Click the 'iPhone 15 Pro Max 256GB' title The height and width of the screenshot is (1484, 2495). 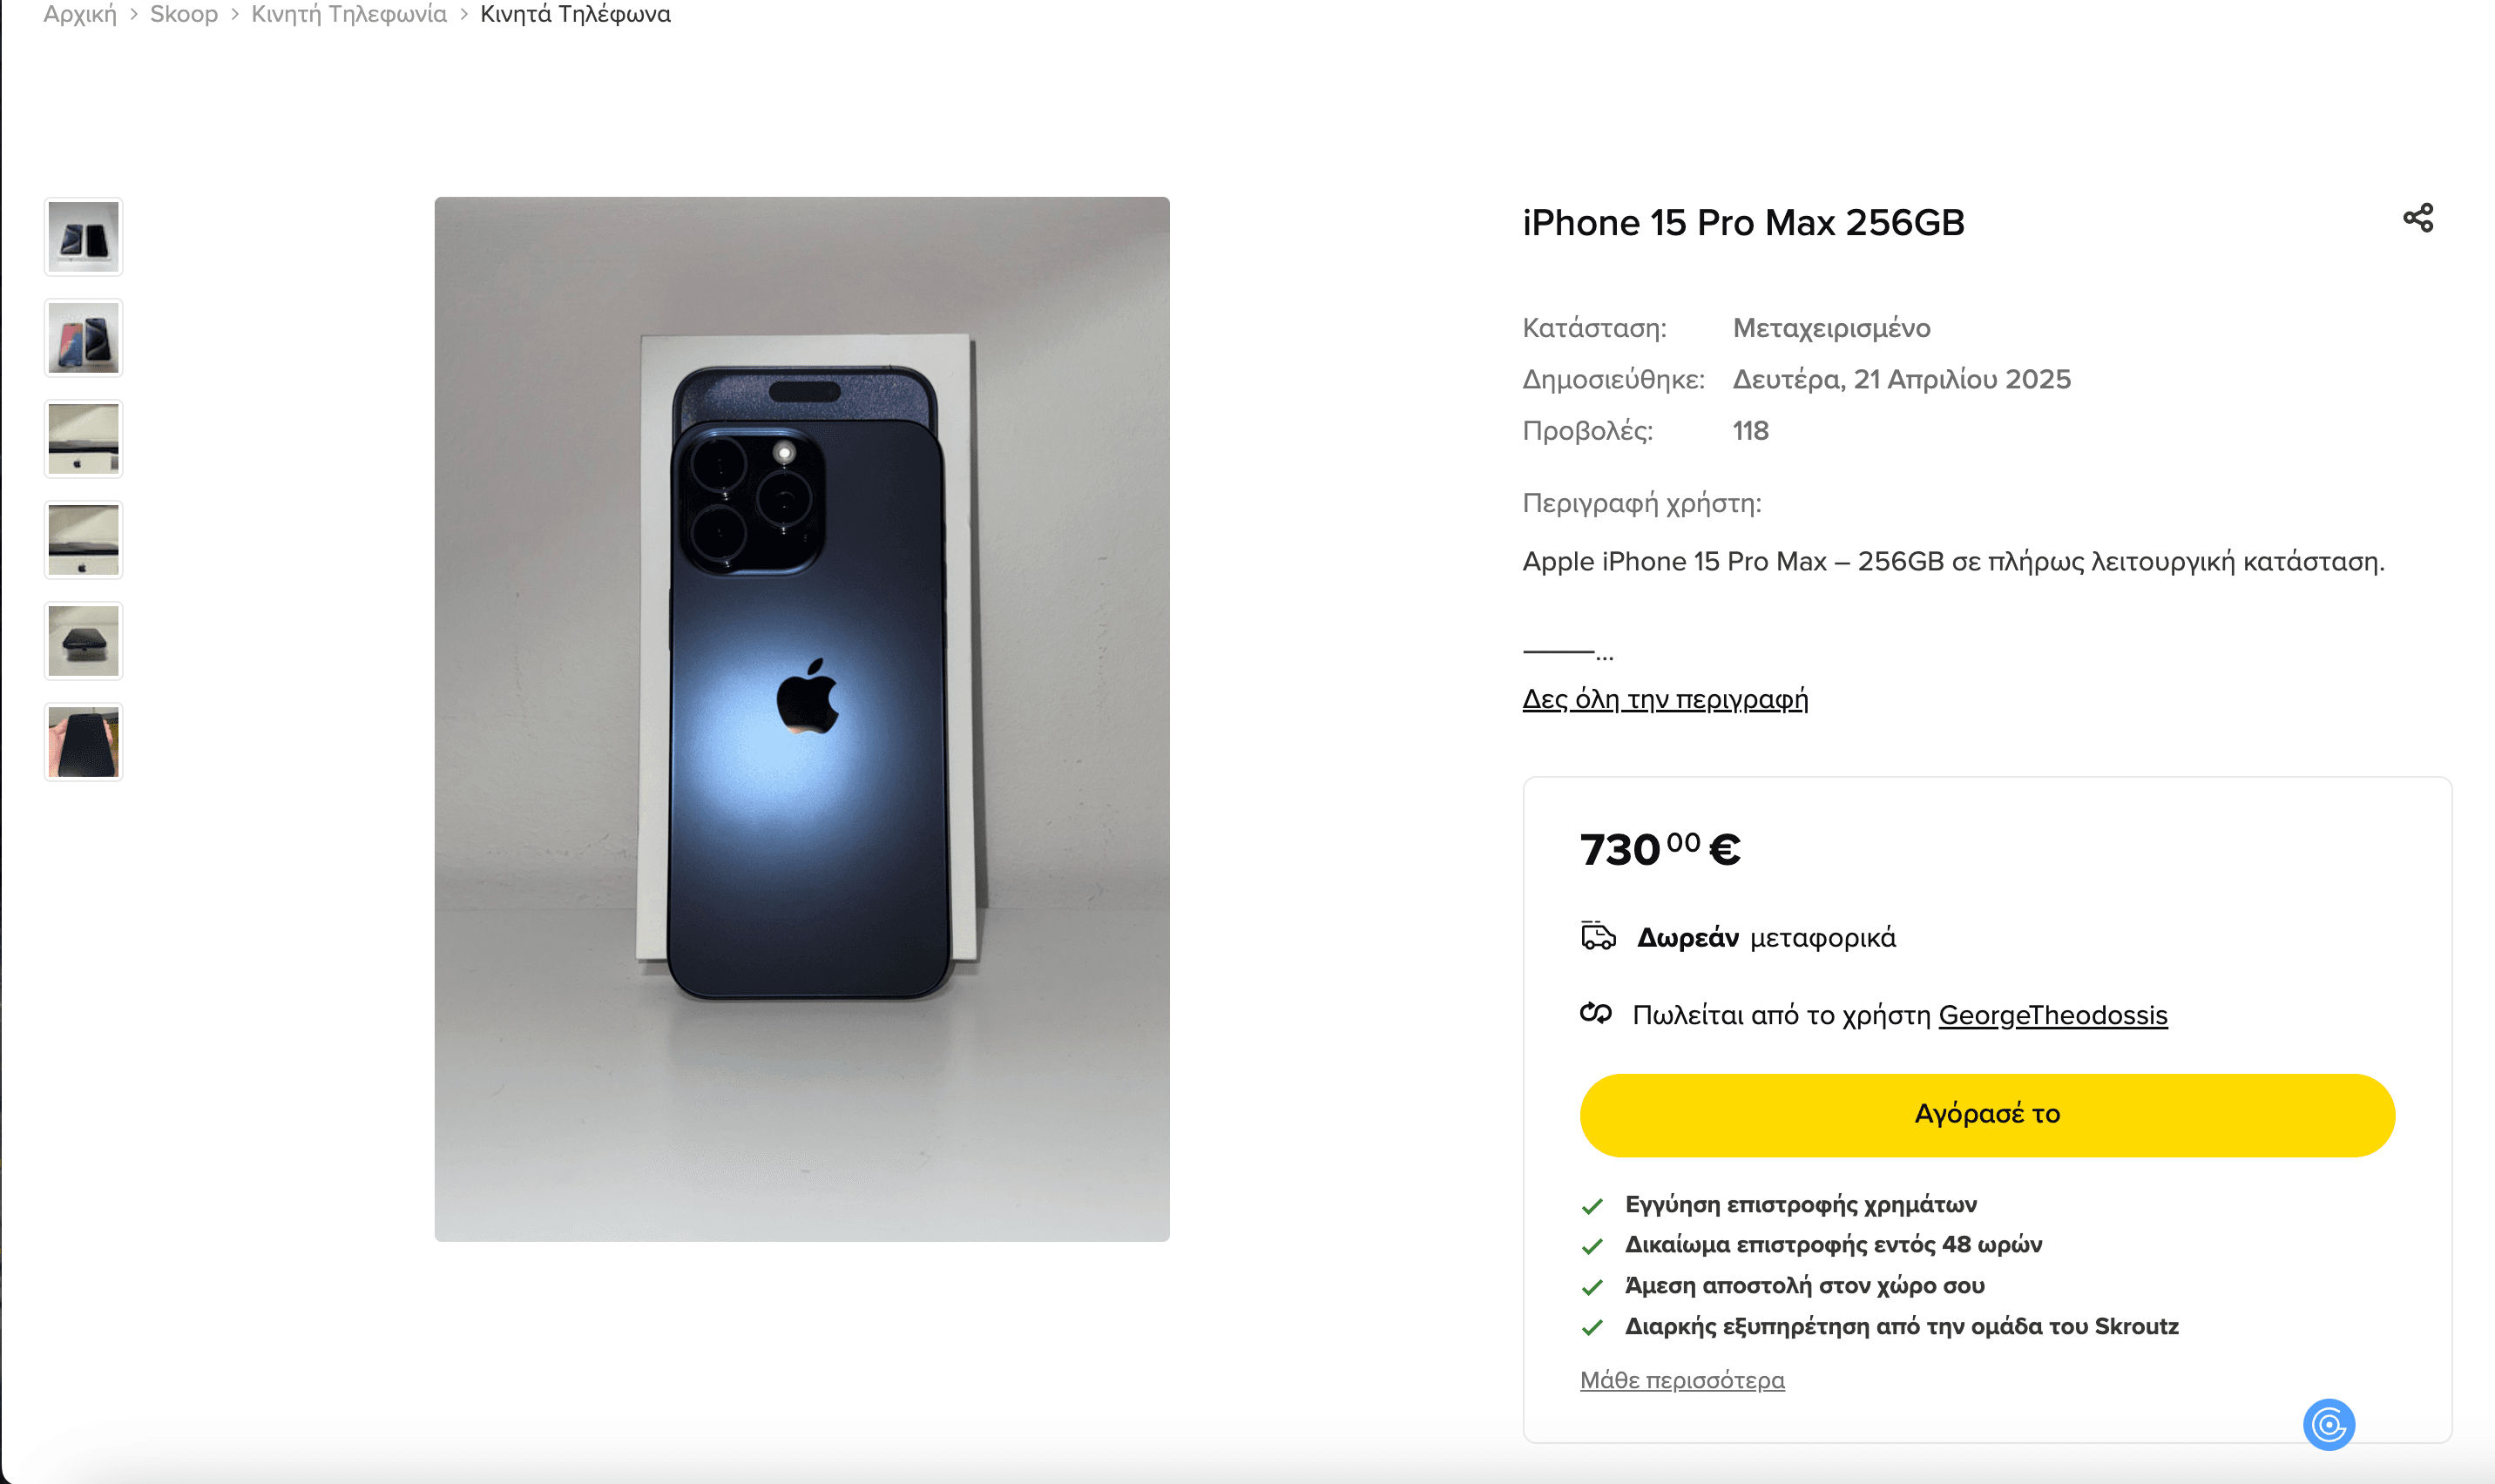(1743, 222)
